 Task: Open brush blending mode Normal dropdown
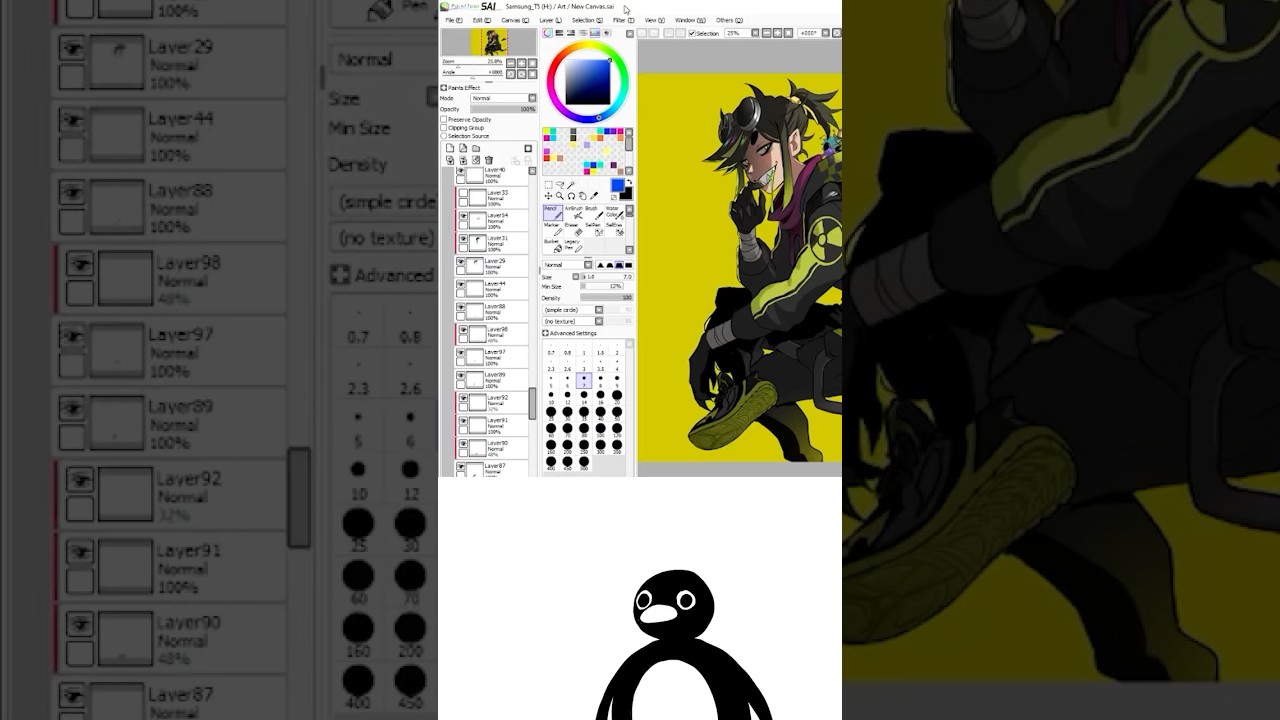click(x=567, y=265)
